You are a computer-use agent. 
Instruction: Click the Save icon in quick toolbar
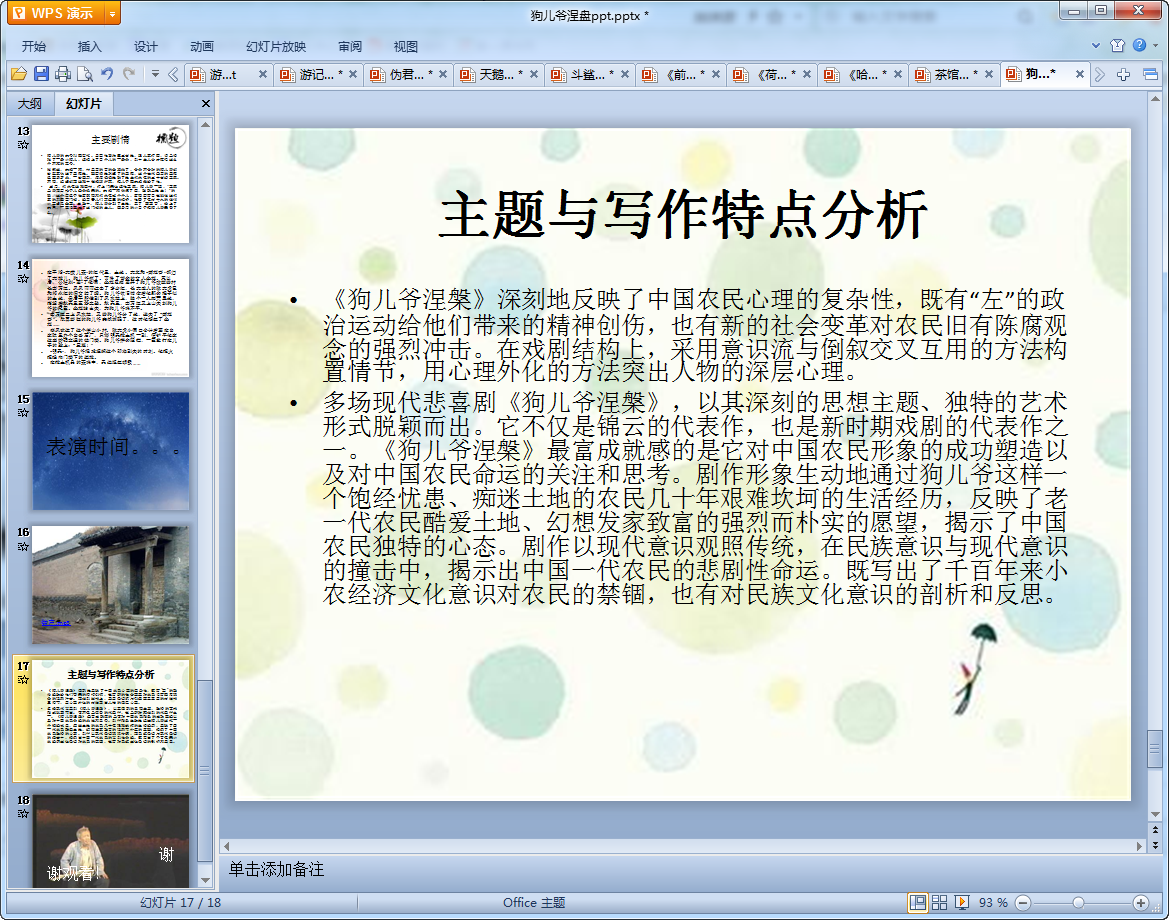tap(41, 74)
